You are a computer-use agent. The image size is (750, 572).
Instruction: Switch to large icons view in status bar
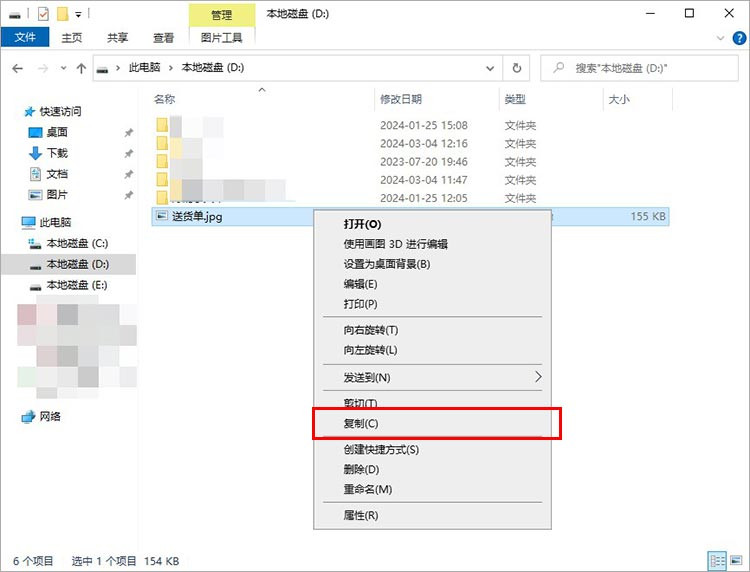coord(737,561)
